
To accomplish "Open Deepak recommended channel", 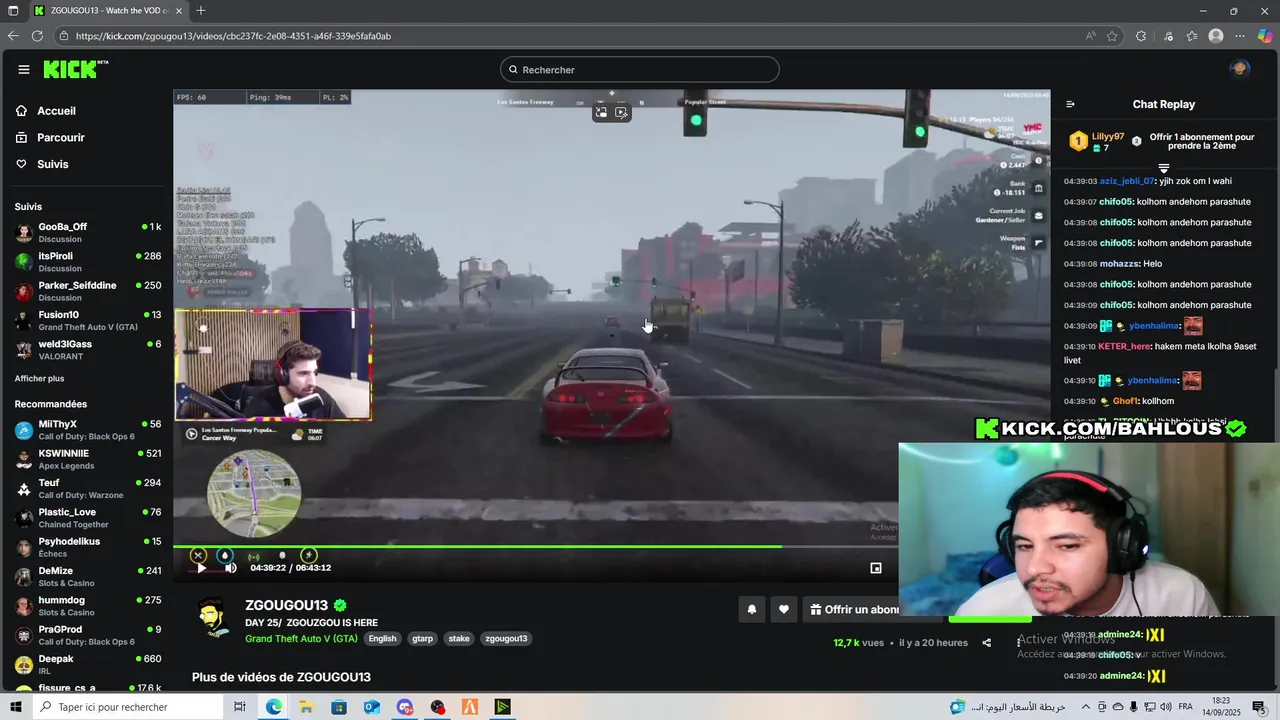I will tap(87, 664).
